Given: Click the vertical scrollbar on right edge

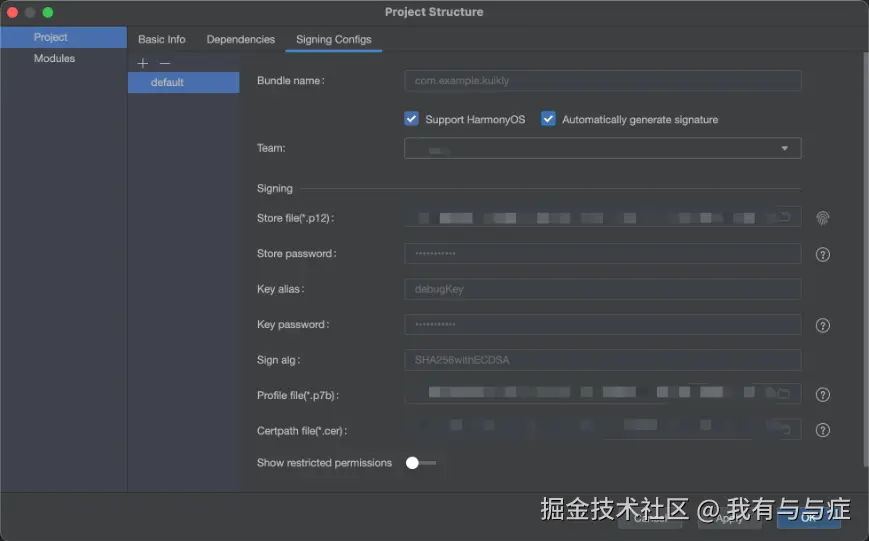Looking at the screenshot, I should 865,259.
